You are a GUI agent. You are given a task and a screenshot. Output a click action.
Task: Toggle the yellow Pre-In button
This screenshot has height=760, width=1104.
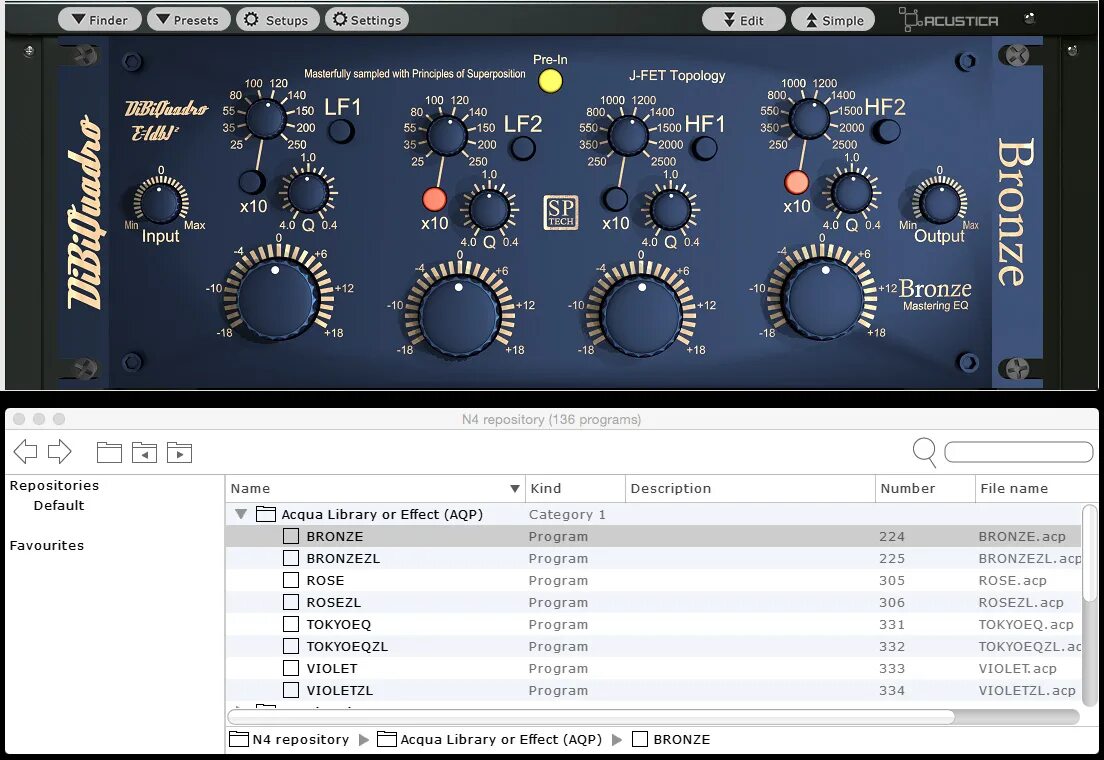pos(550,81)
